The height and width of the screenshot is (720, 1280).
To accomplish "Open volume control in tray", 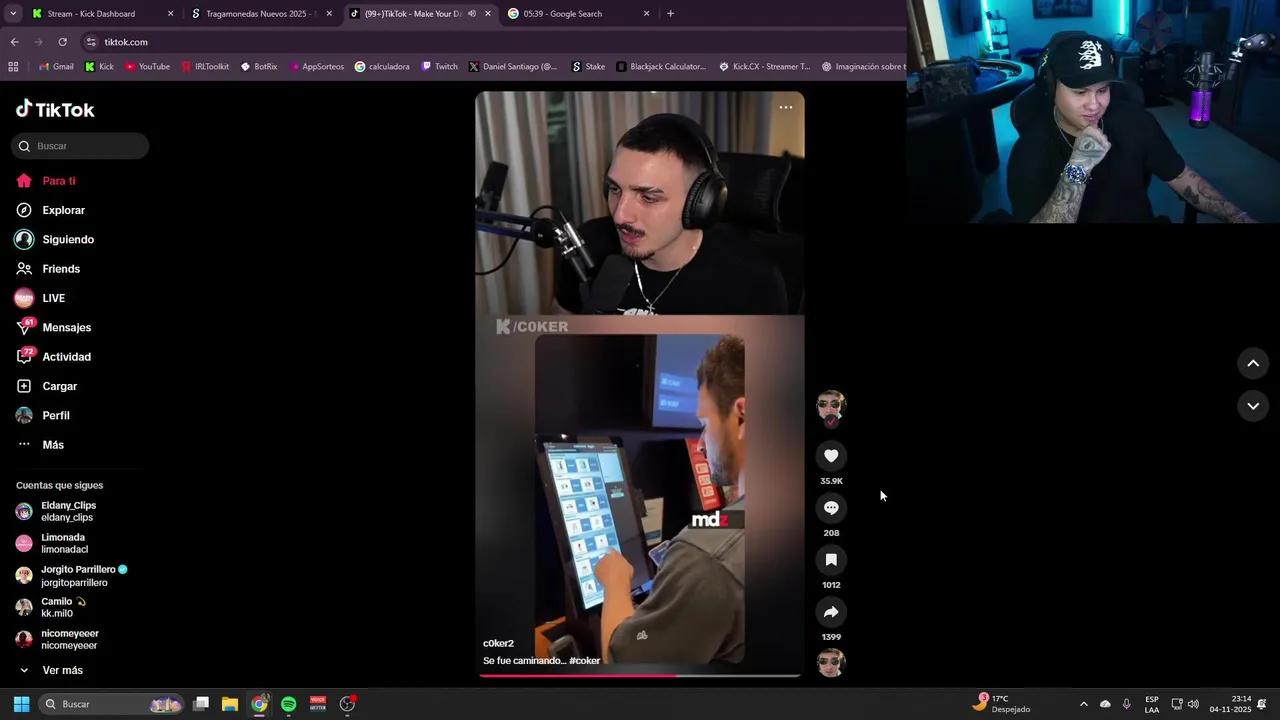I will click(x=1193, y=704).
